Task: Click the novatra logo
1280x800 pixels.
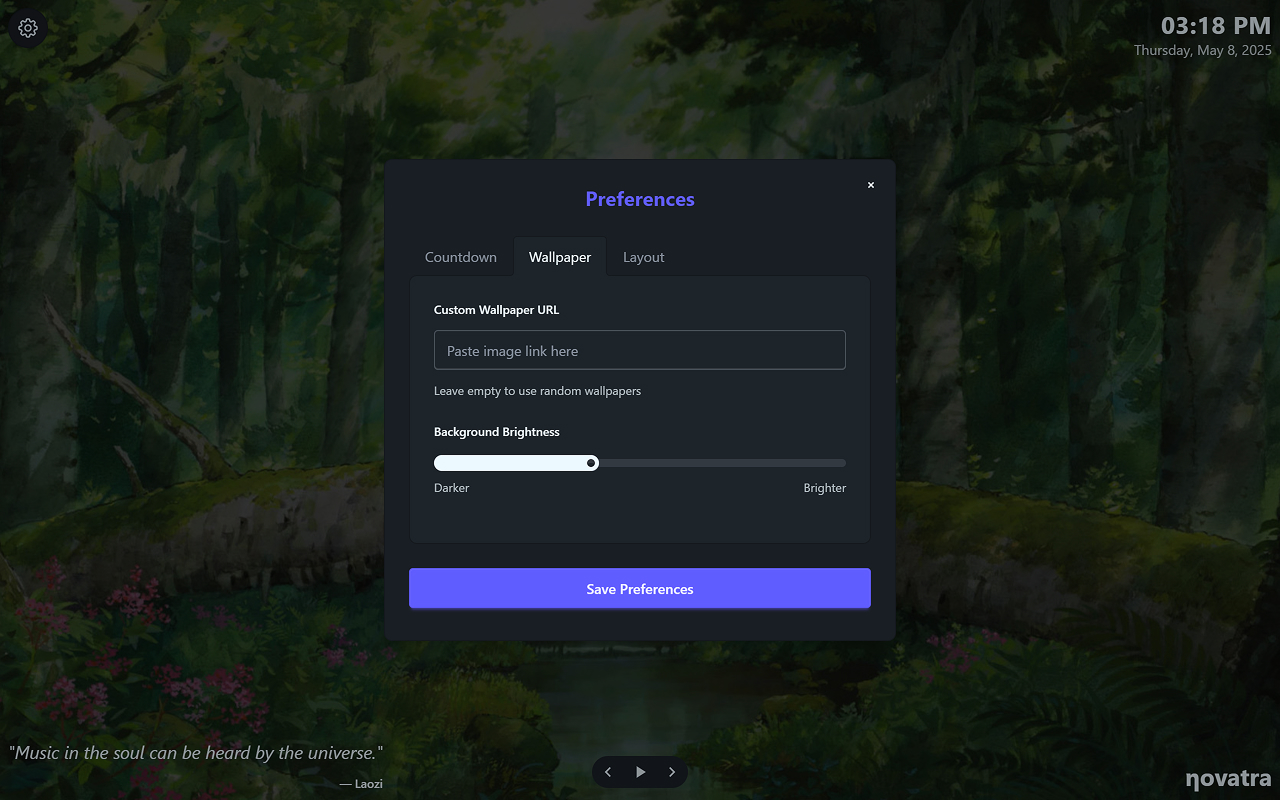Action: coord(1228,779)
